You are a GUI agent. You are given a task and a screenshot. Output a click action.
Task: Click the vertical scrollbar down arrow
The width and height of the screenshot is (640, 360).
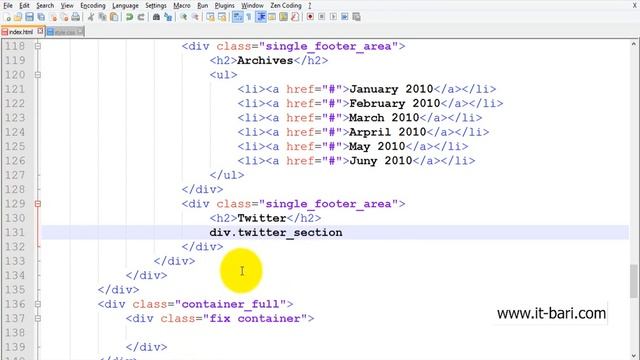634,356
